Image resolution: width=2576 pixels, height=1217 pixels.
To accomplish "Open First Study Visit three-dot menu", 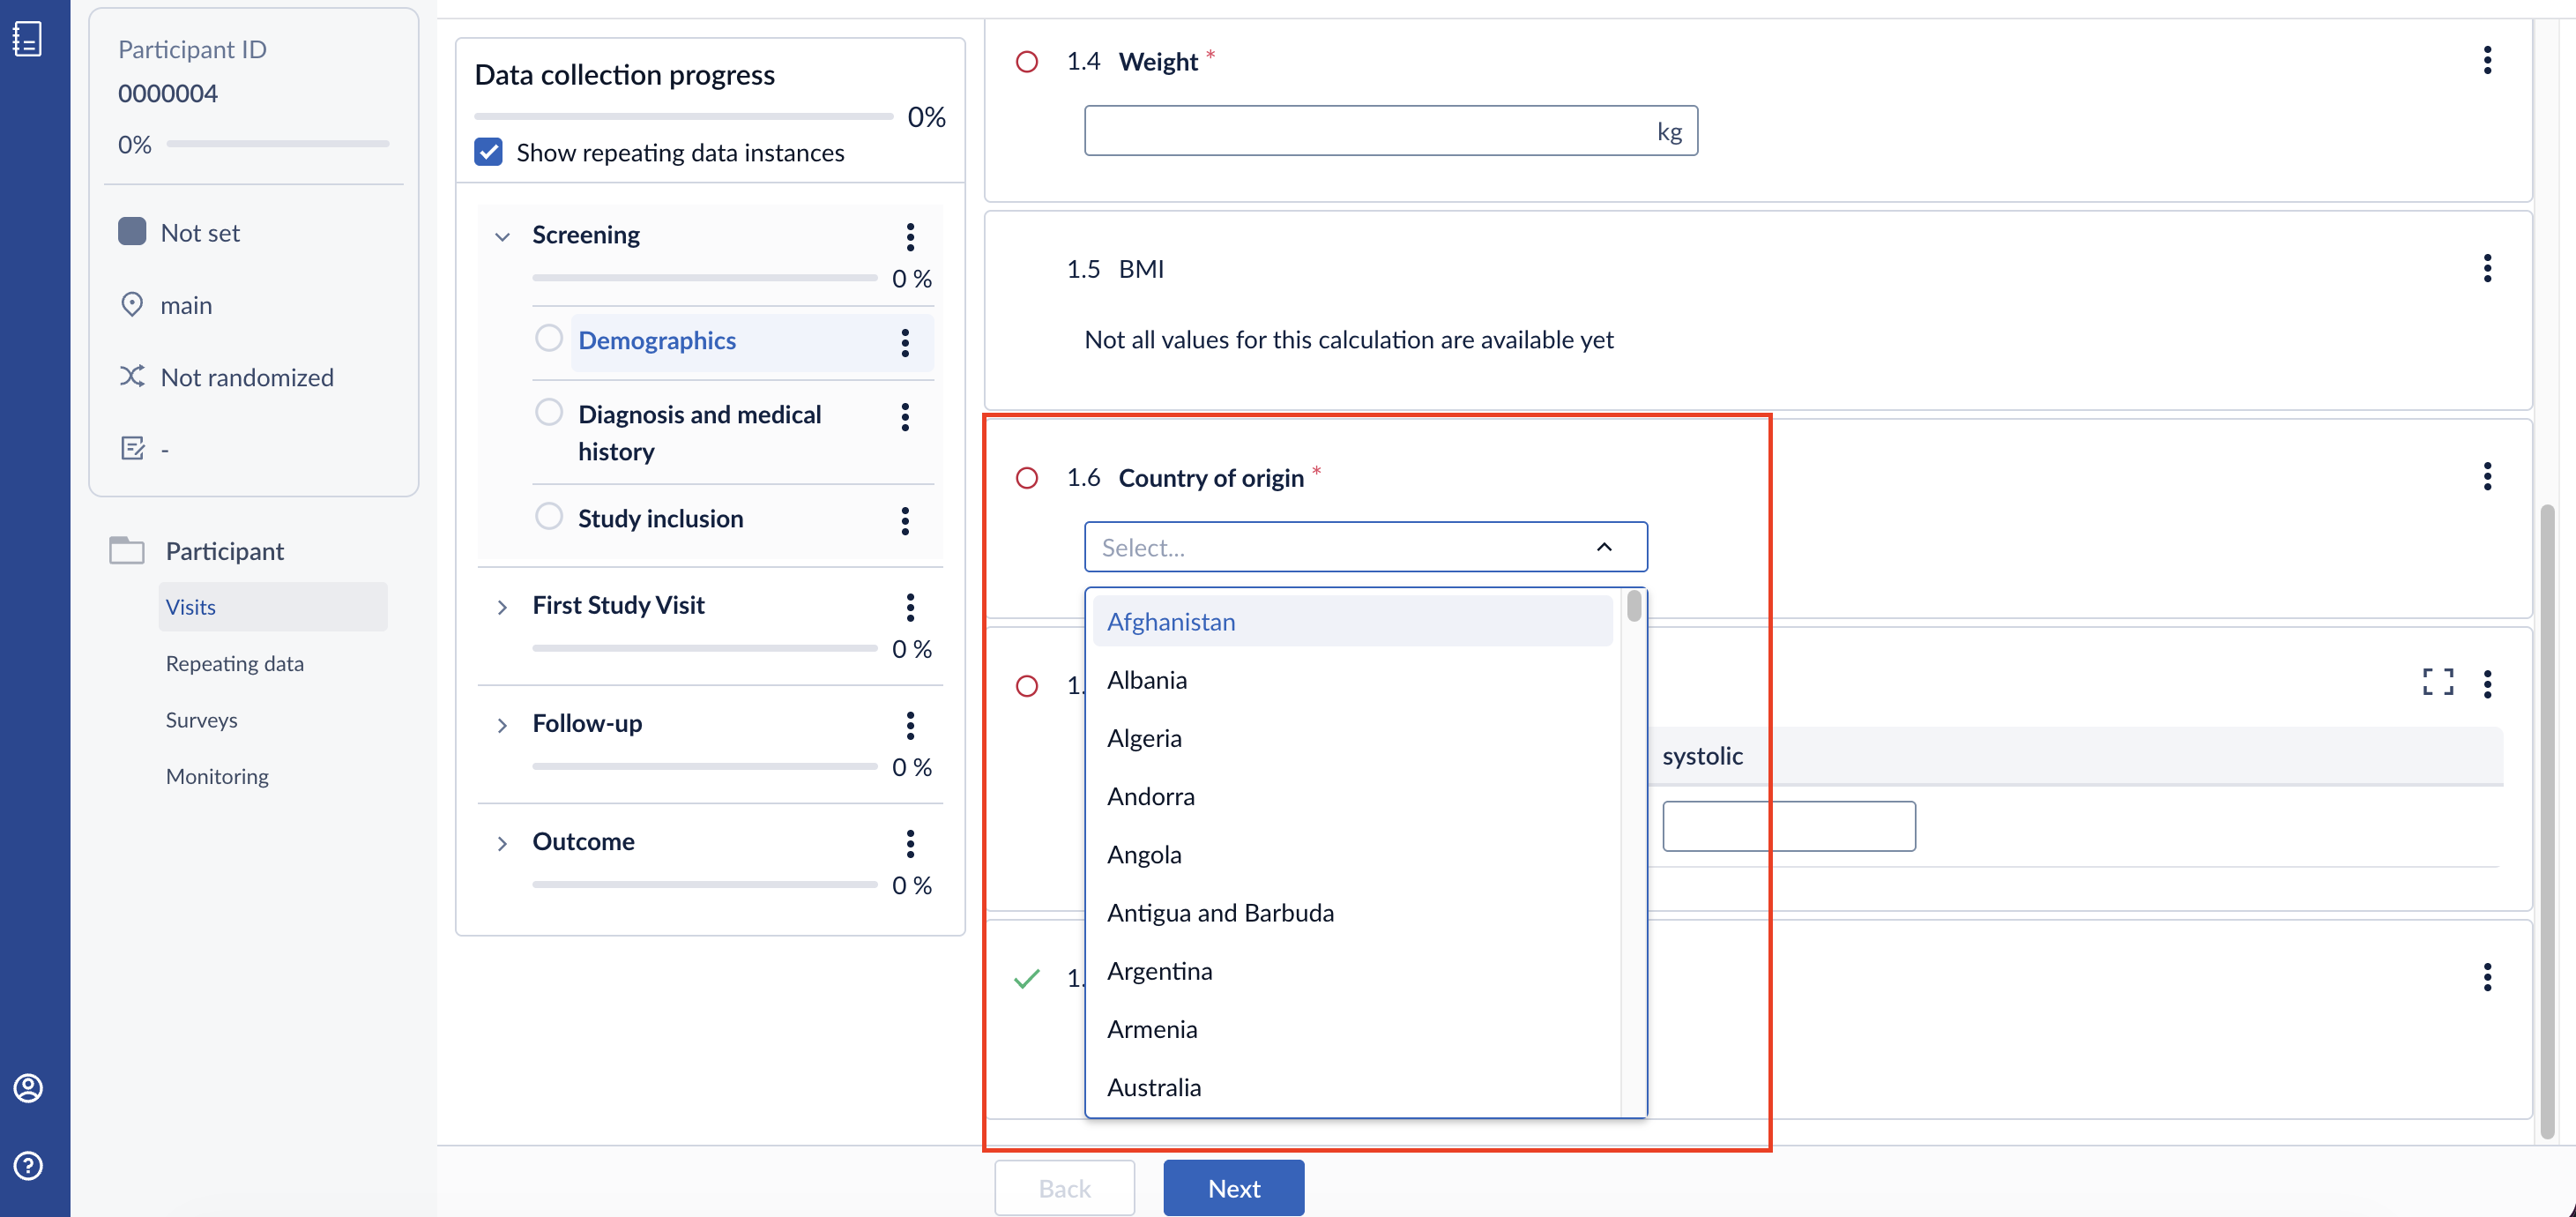I will click(x=910, y=607).
